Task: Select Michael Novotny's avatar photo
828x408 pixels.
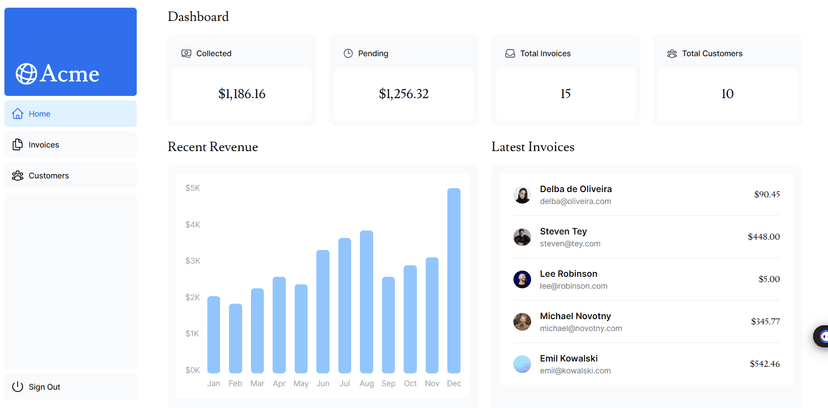Action: pyautogui.click(x=522, y=322)
